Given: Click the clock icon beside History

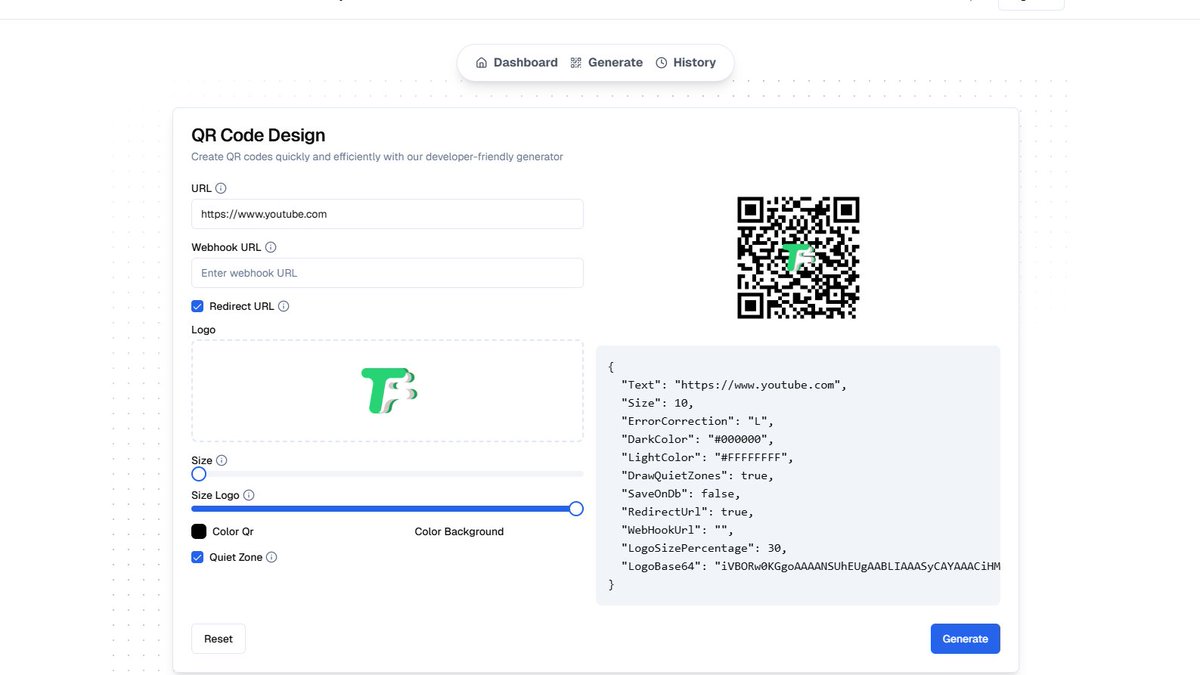Looking at the screenshot, I should pyautogui.click(x=661, y=63).
